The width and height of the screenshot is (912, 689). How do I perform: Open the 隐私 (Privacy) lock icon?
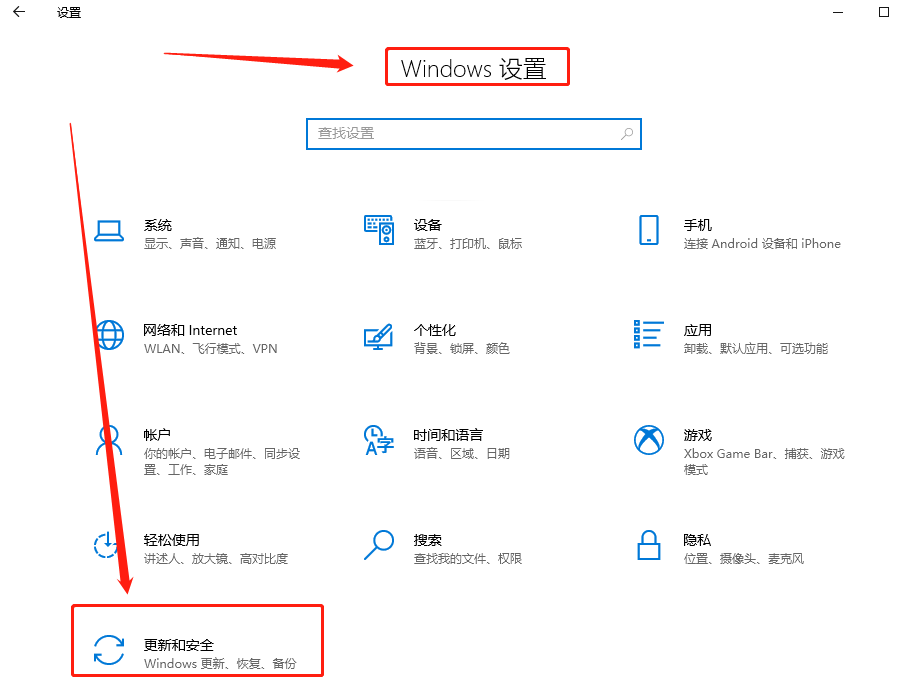pyautogui.click(x=648, y=546)
